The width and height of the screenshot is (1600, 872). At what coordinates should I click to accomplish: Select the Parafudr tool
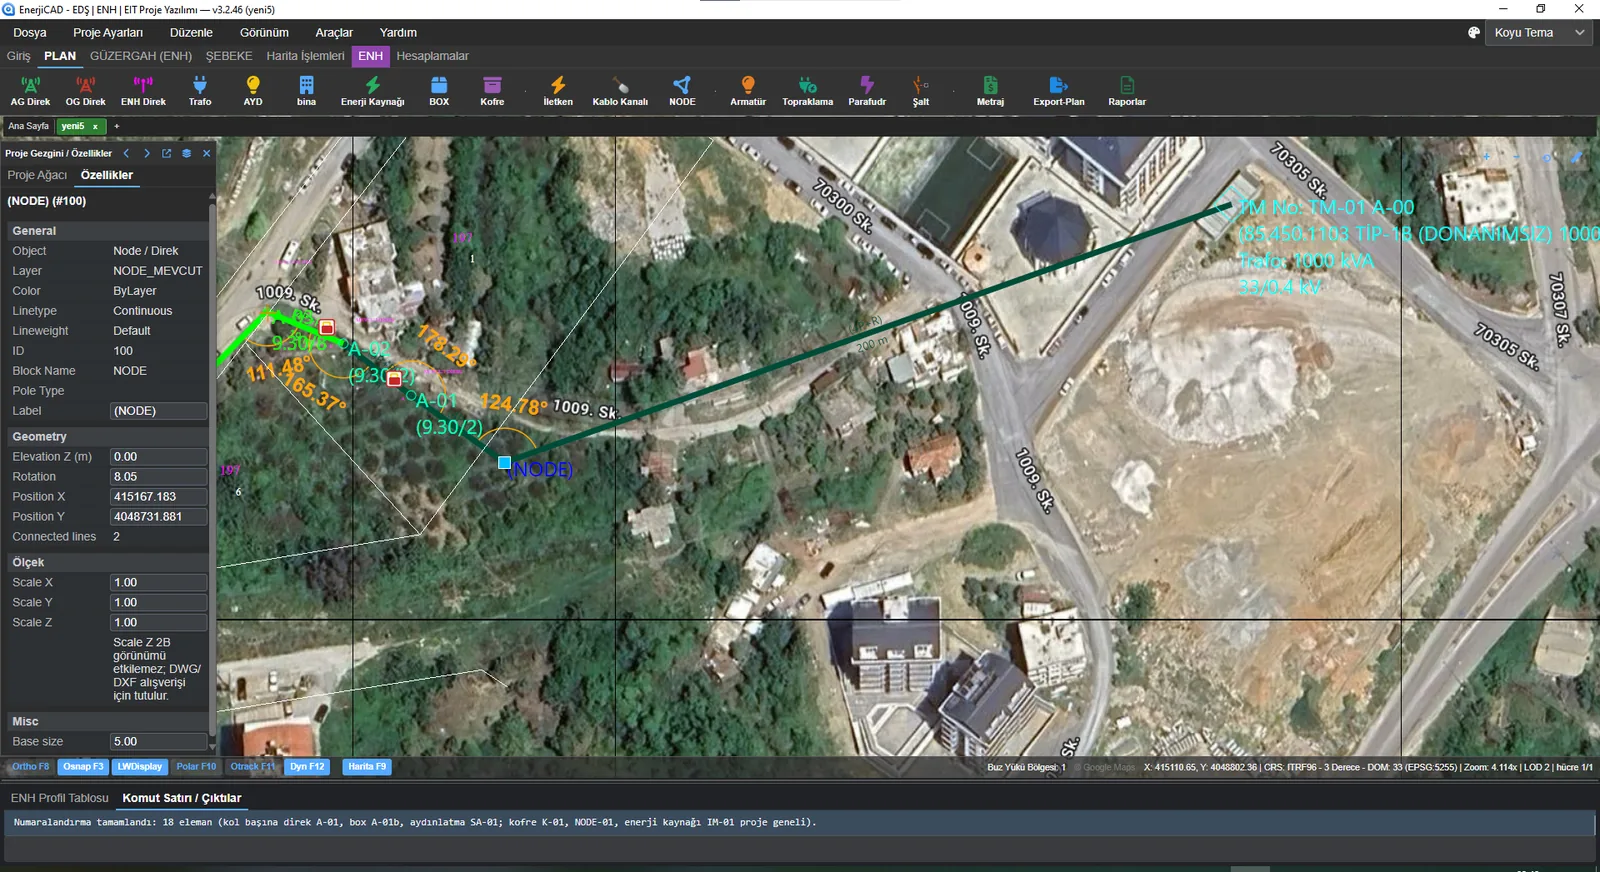867,91
